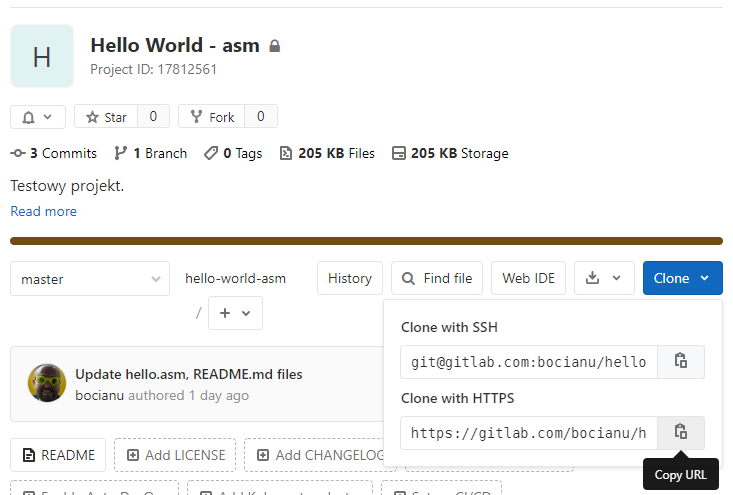Screen dimensions: 733x495
Task: Open the 0 Tags link
Action: 233,153
